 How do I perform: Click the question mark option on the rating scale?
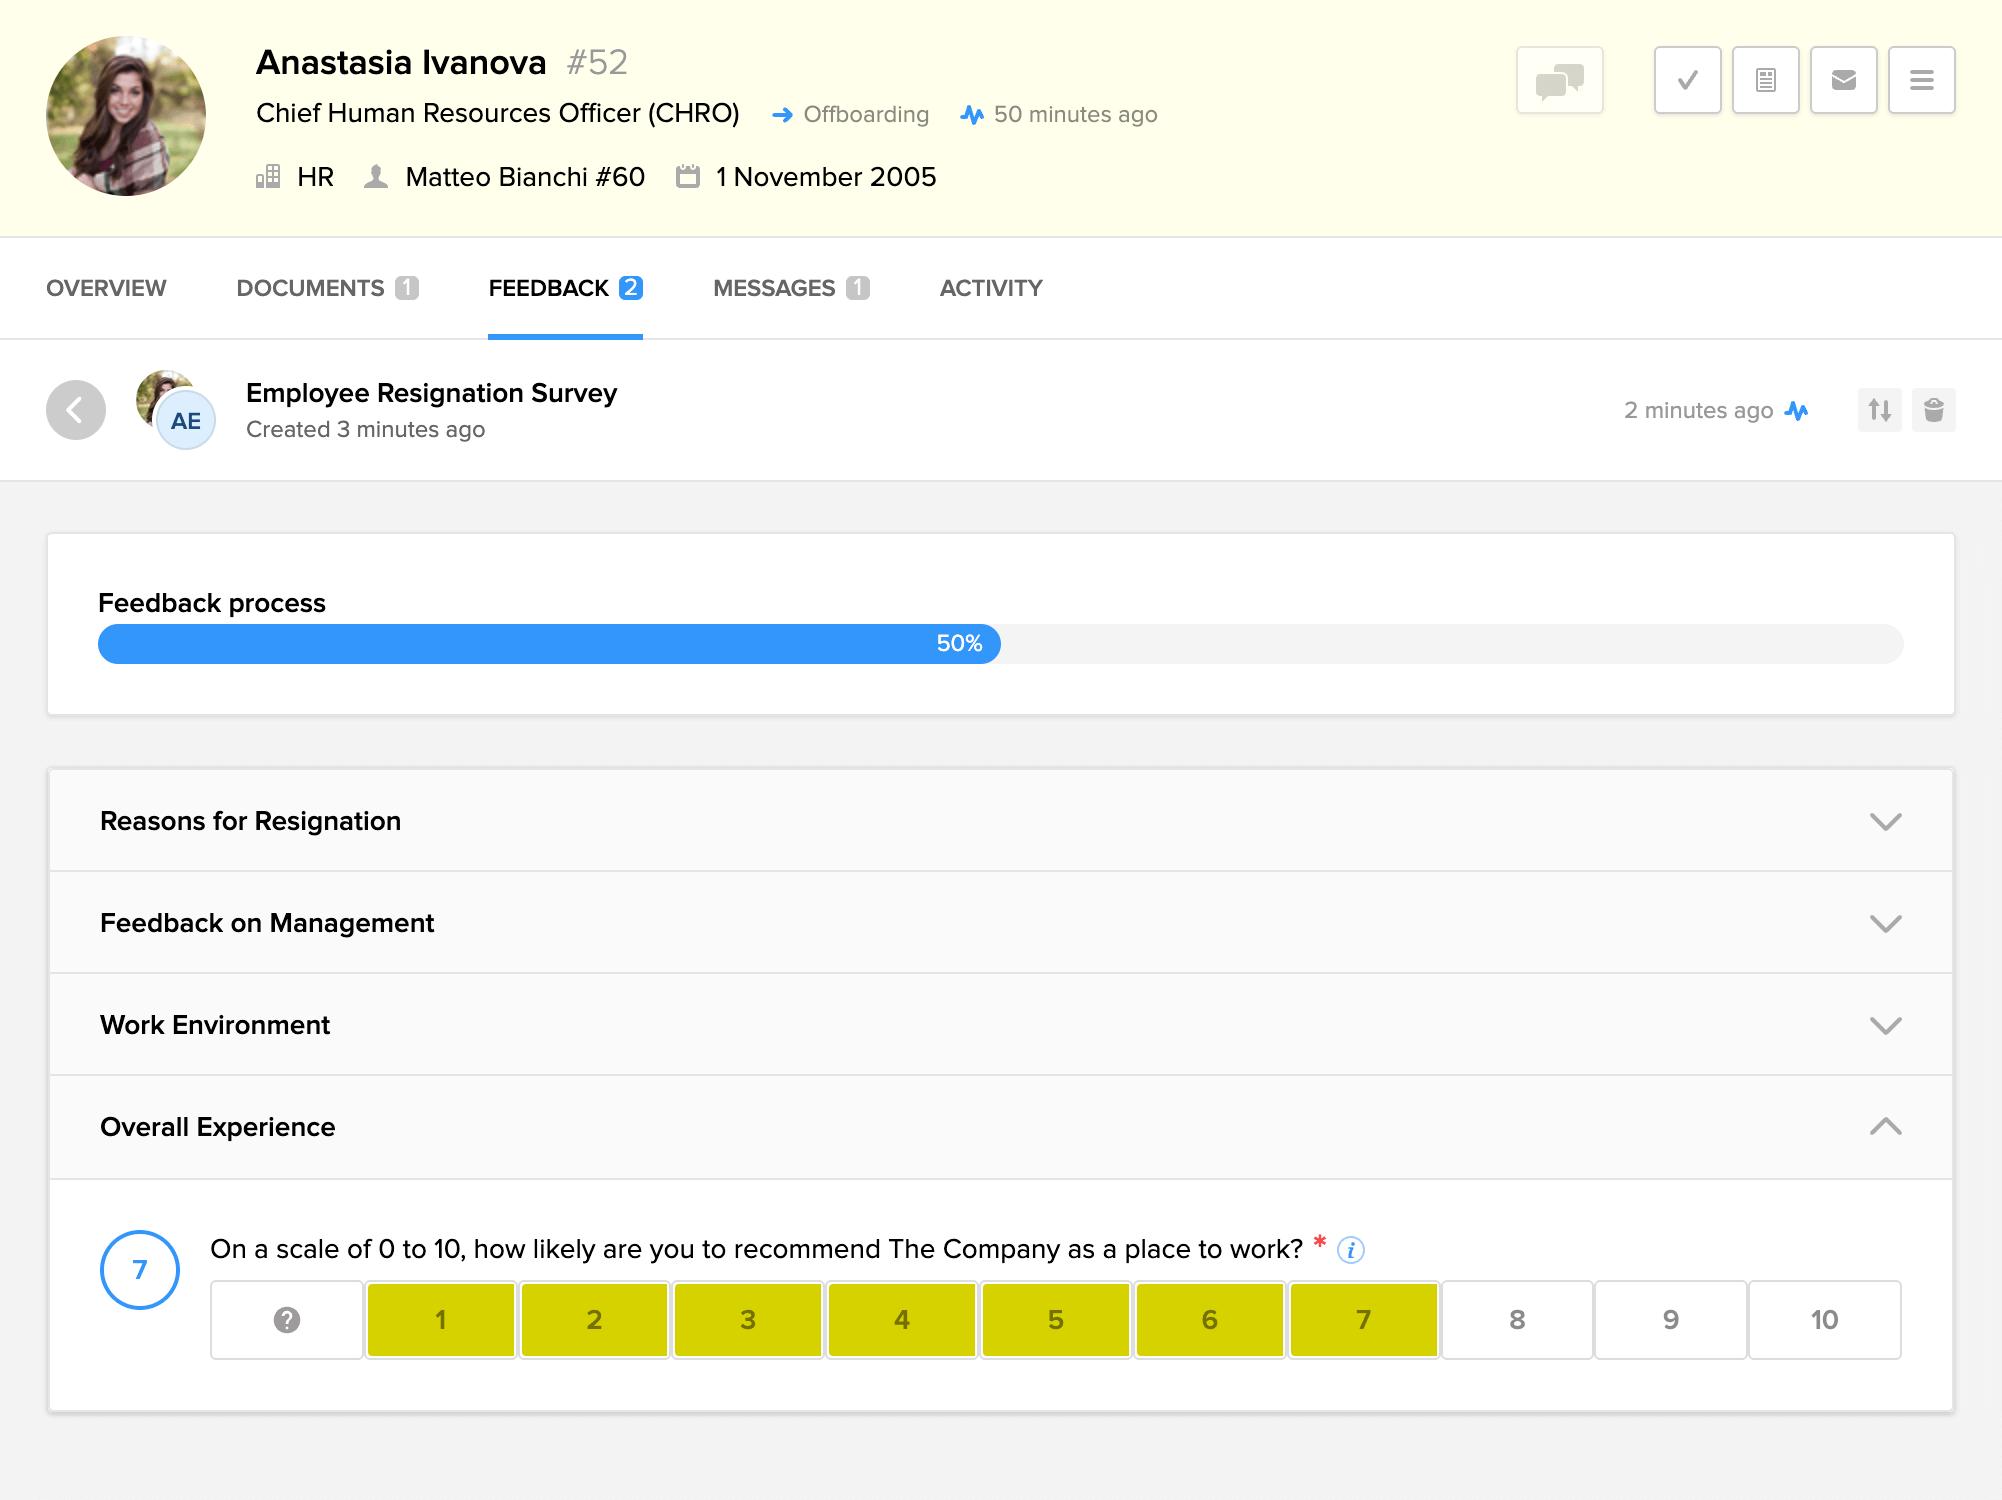point(286,1320)
